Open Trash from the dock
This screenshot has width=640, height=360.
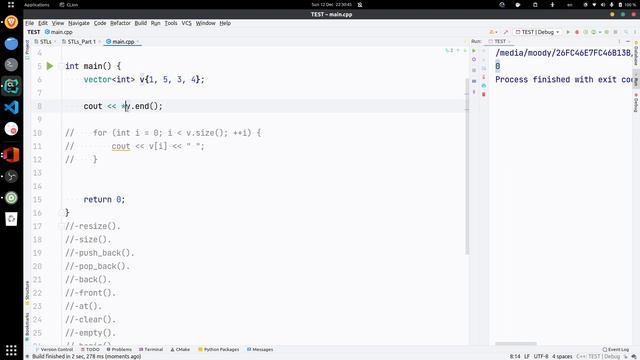point(11,219)
